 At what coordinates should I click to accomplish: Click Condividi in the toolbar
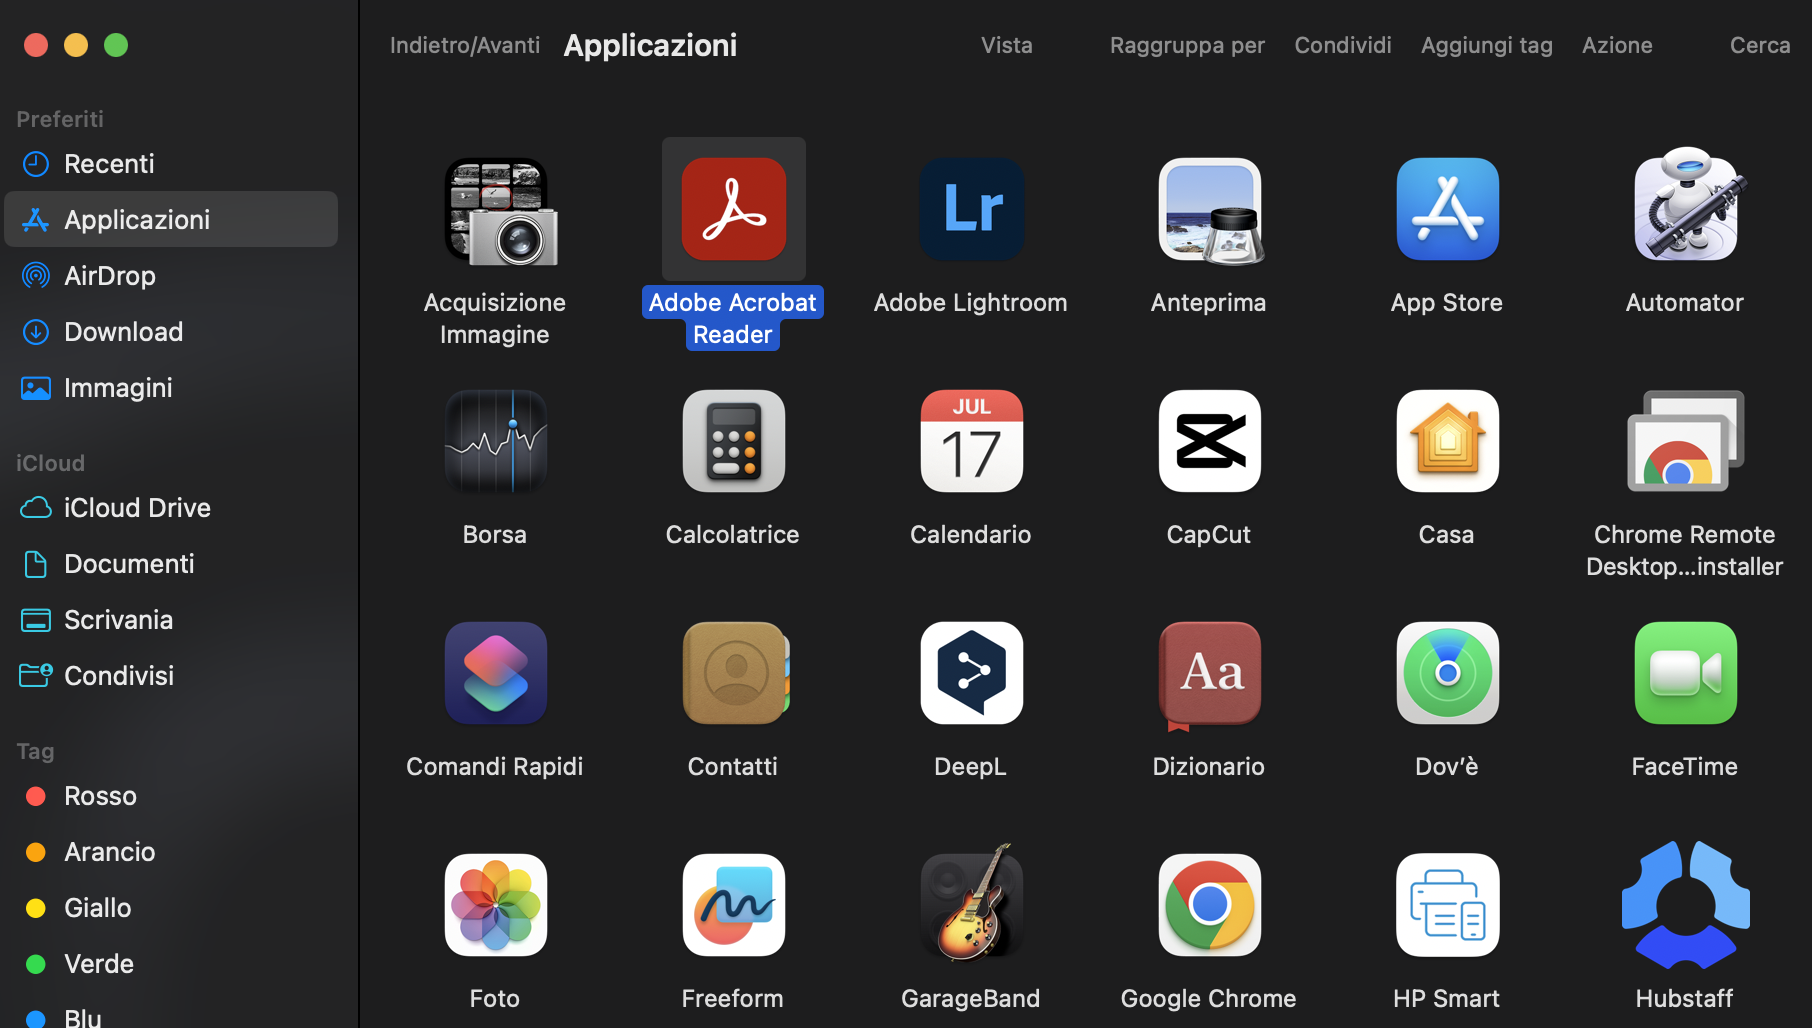point(1343,45)
